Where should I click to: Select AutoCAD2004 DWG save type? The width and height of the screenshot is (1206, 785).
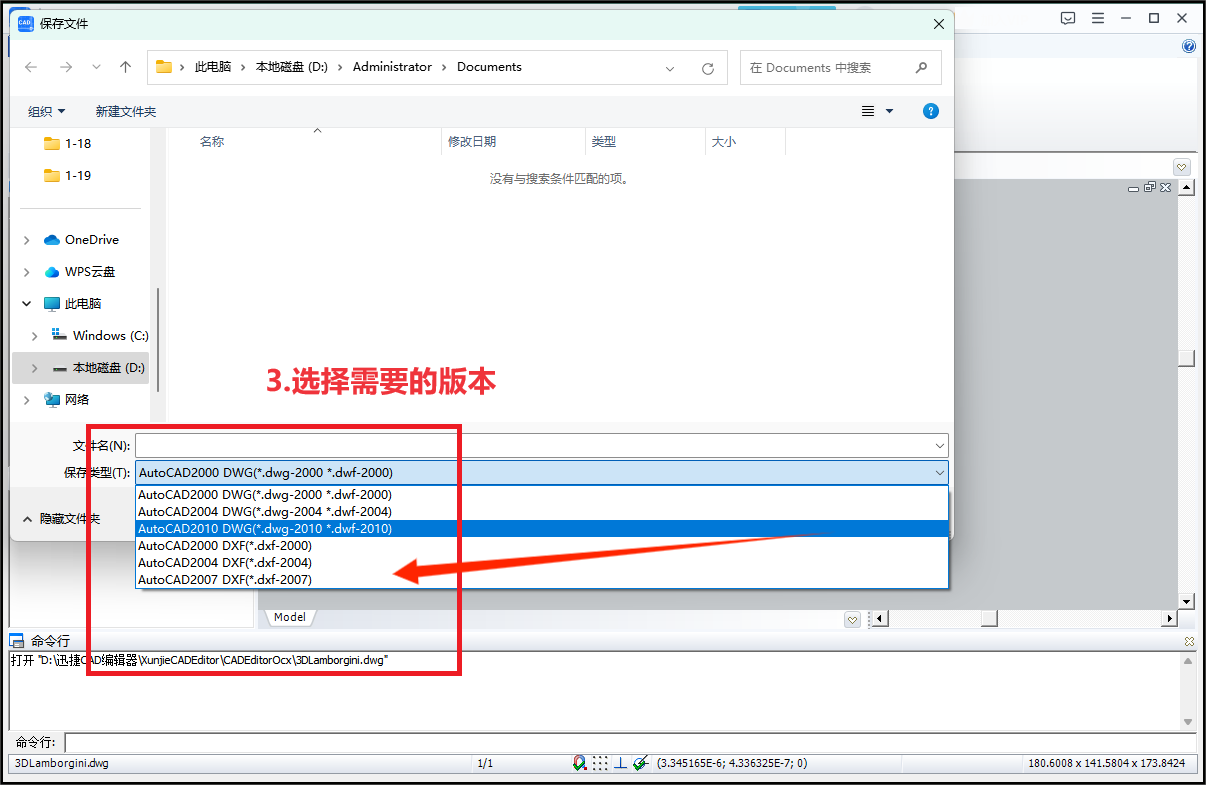click(x=542, y=511)
